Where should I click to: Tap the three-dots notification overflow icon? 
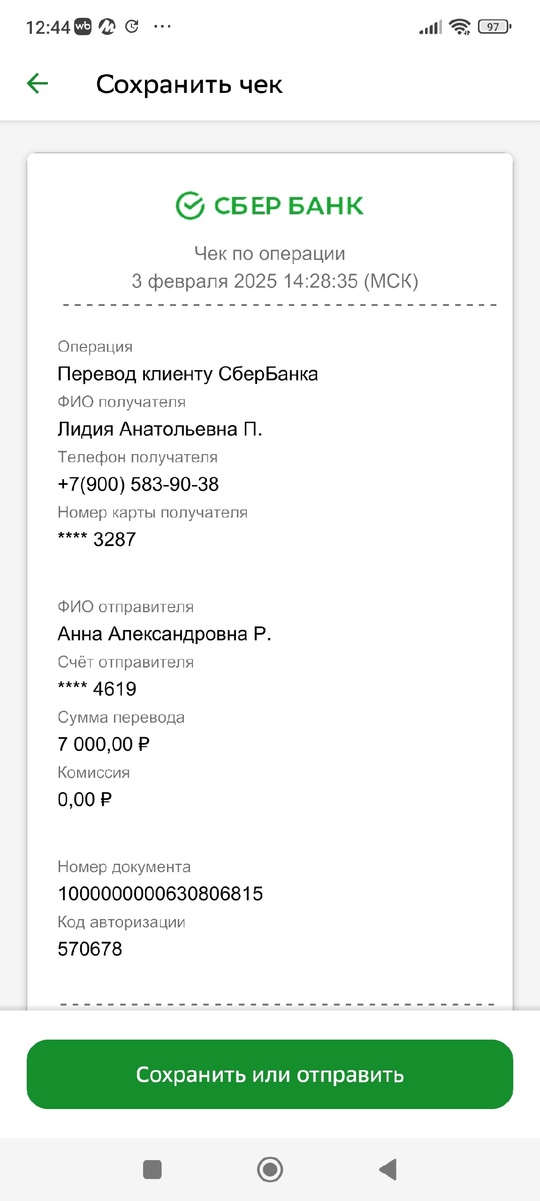pyautogui.click(x=163, y=27)
